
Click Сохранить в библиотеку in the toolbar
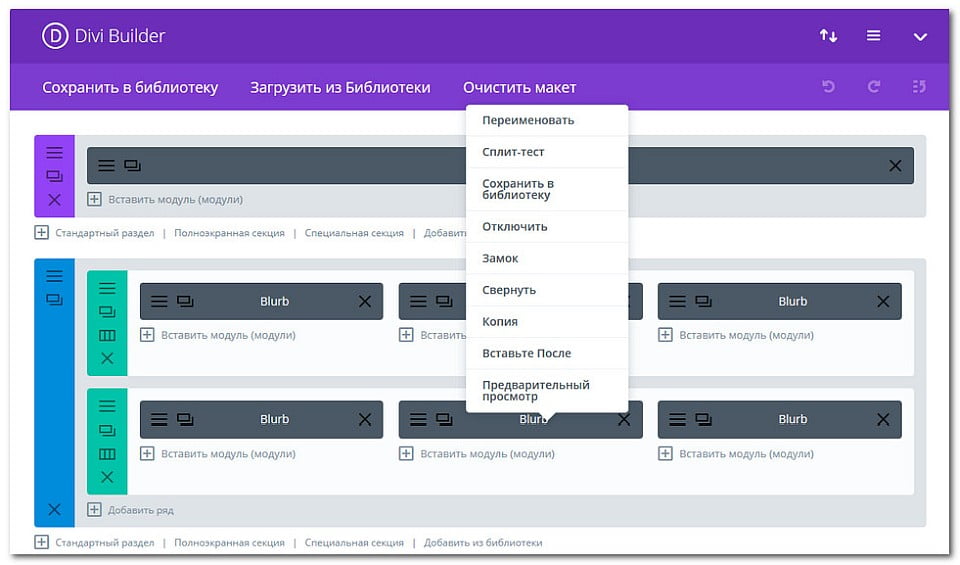coord(130,87)
